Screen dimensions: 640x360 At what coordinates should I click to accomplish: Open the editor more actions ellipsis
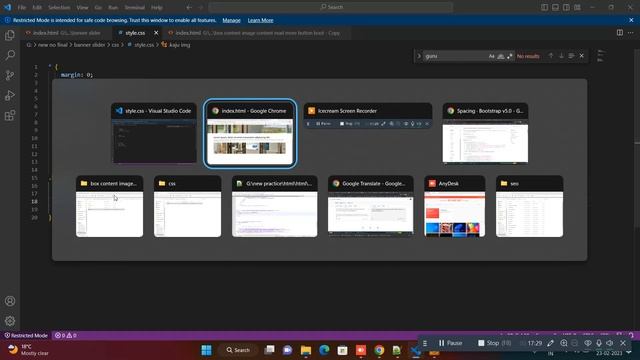(x=631, y=33)
